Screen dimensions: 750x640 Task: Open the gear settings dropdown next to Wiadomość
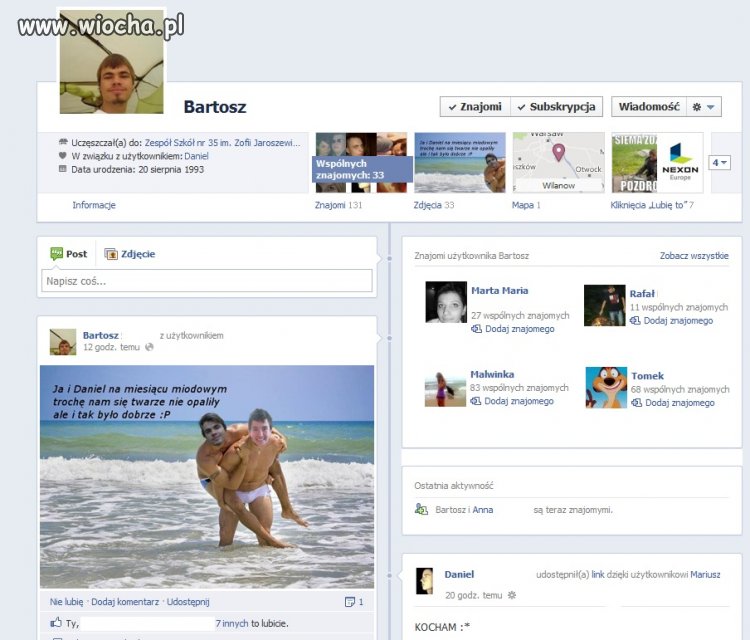704,107
